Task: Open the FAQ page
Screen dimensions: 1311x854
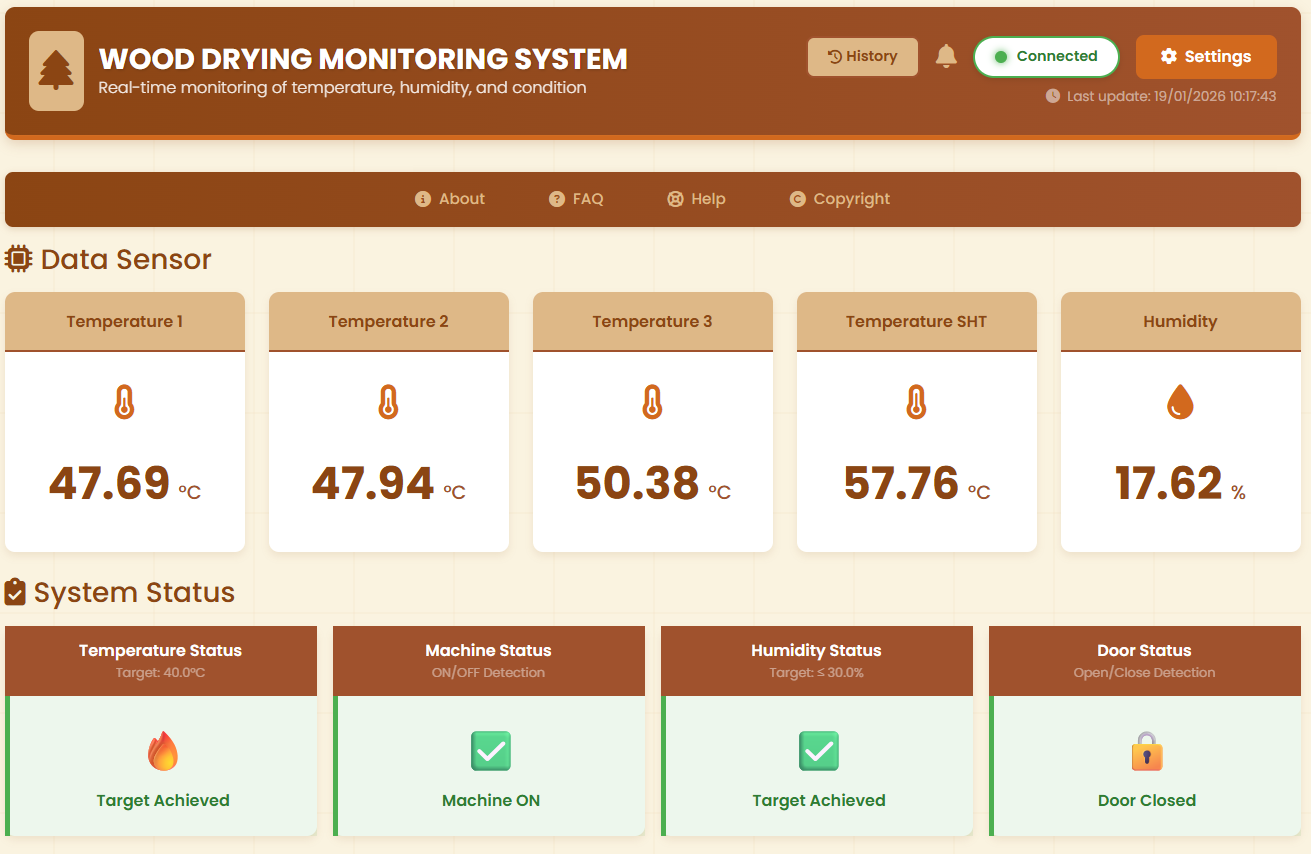Action: click(x=576, y=199)
